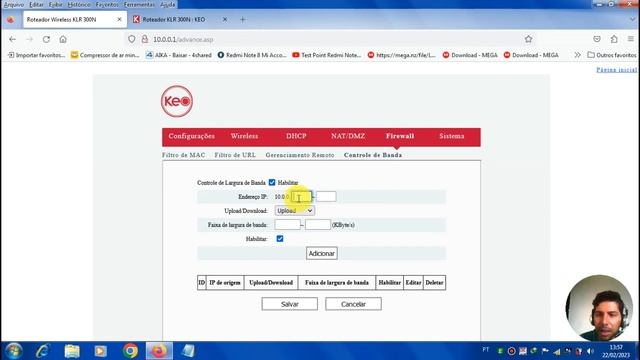This screenshot has height=360, width=640.
Task: Switch to Firefox in the taskbar
Action: click(159, 351)
